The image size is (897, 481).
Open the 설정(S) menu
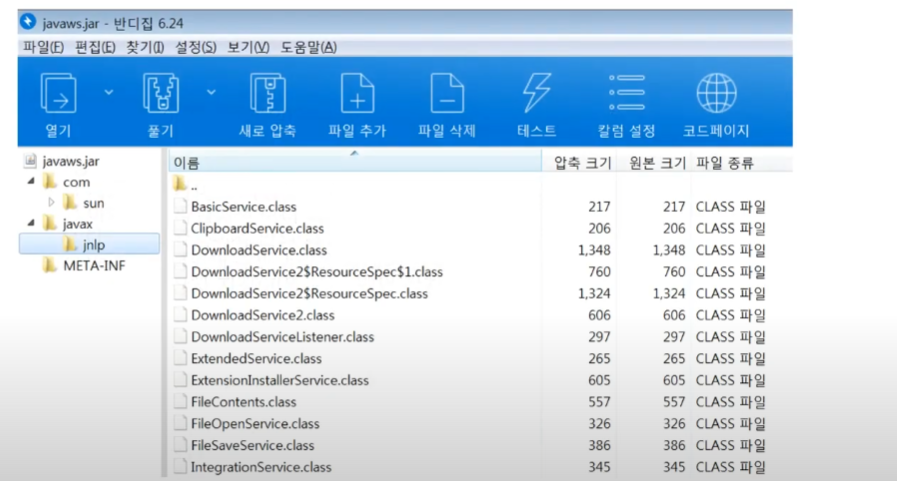click(196, 47)
